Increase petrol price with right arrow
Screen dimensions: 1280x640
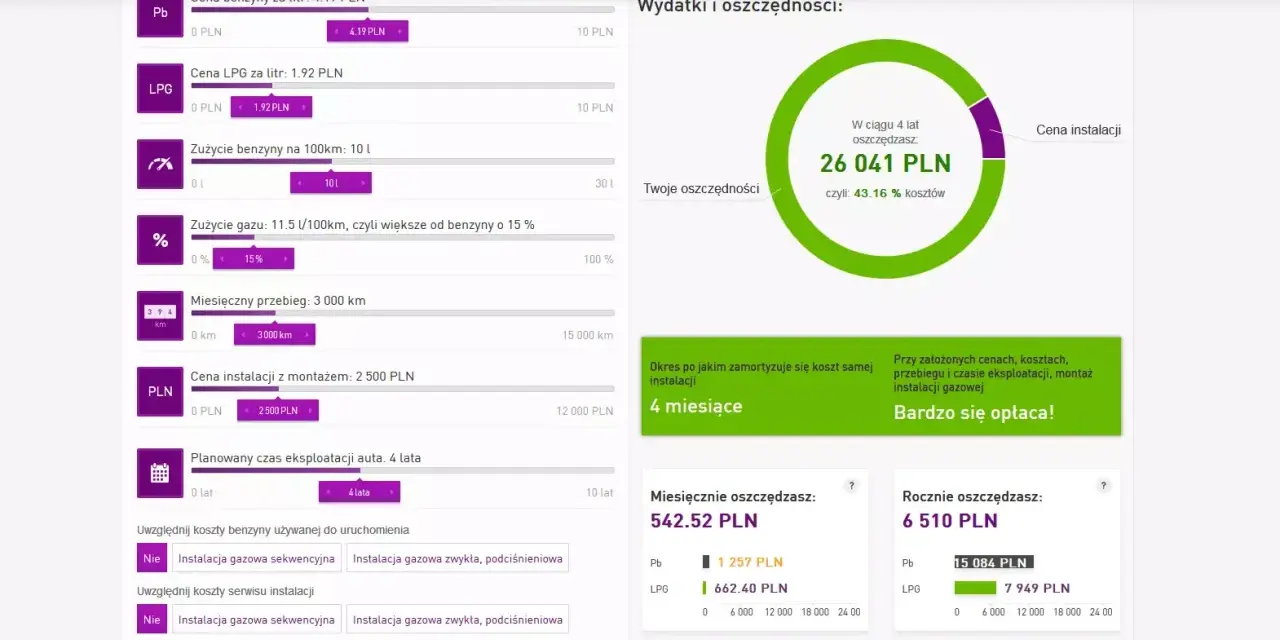[400, 32]
